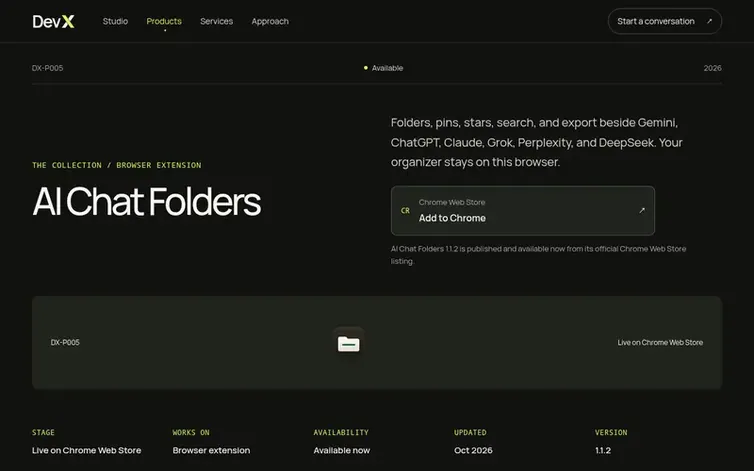Image resolution: width=754 pixels, height=471 pixels.
Task: Click the description paragraph about folders and pins
Action: (537, 142)
